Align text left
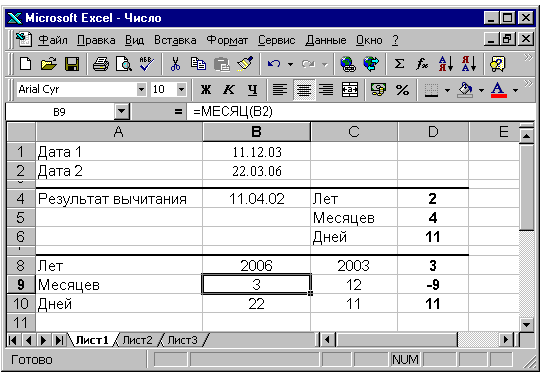Image resolution: width=543 pixels, height=377 pixels. point(279,90)
